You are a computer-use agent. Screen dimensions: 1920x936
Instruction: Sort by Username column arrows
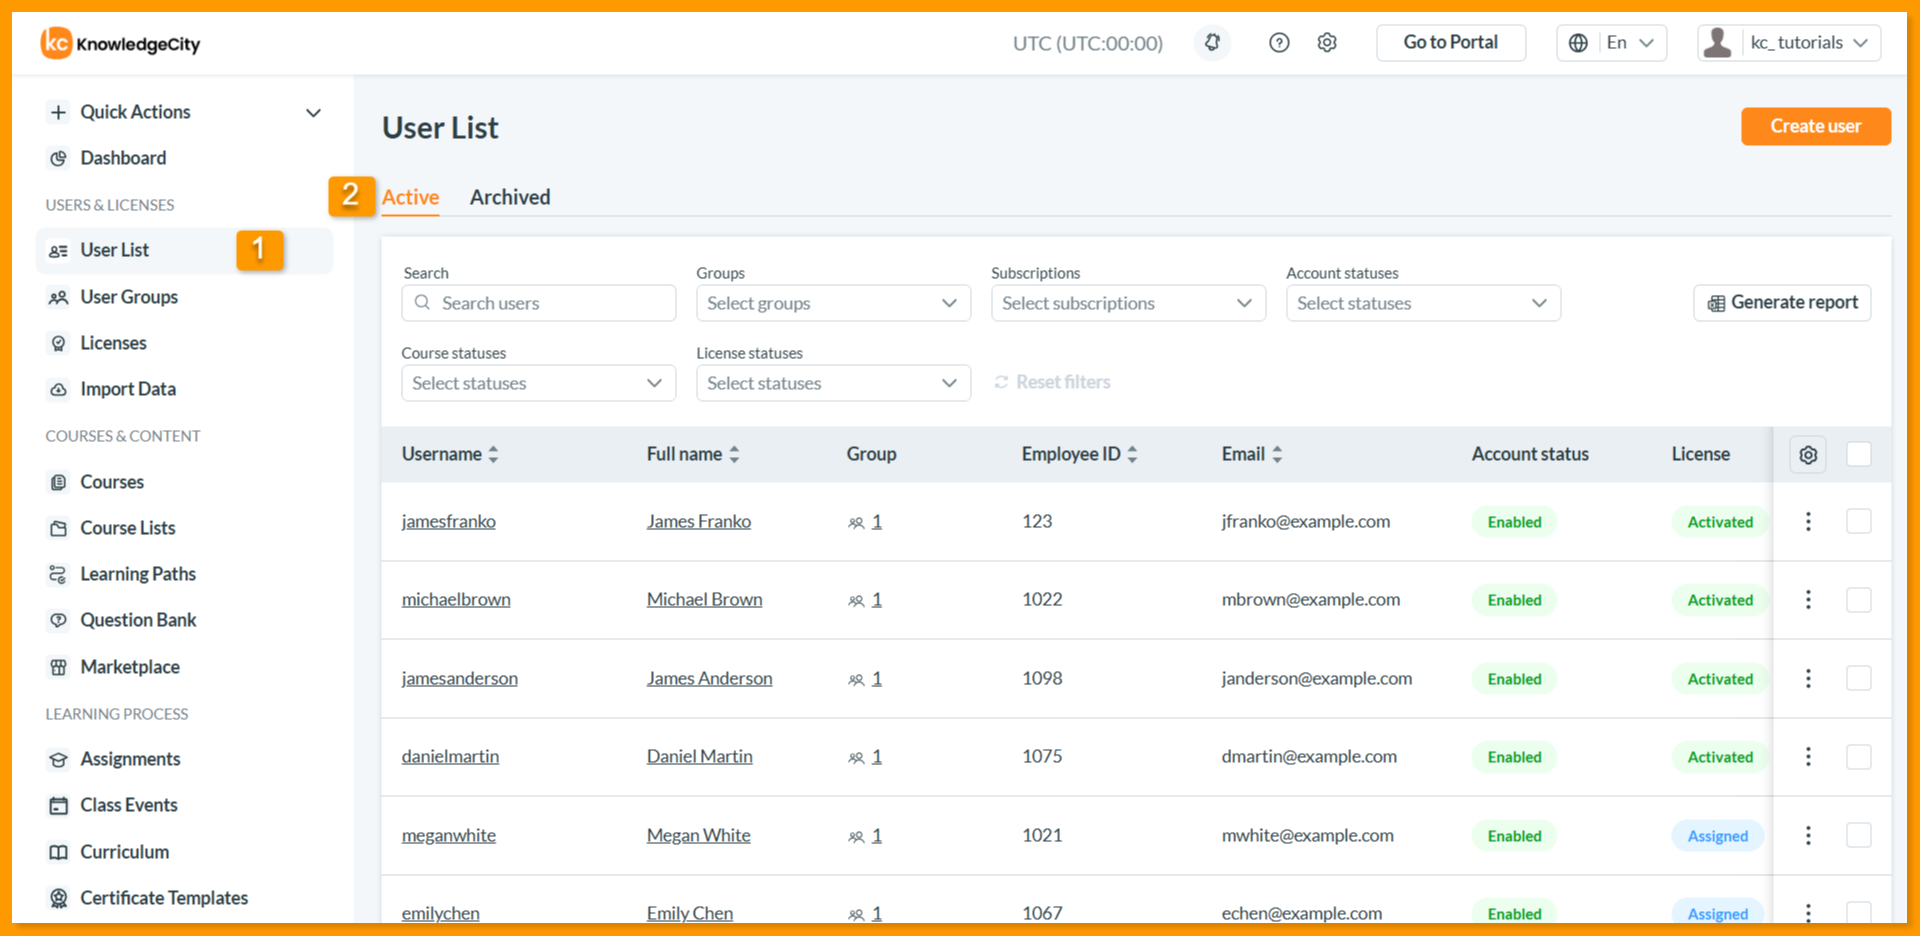(493, 454)
